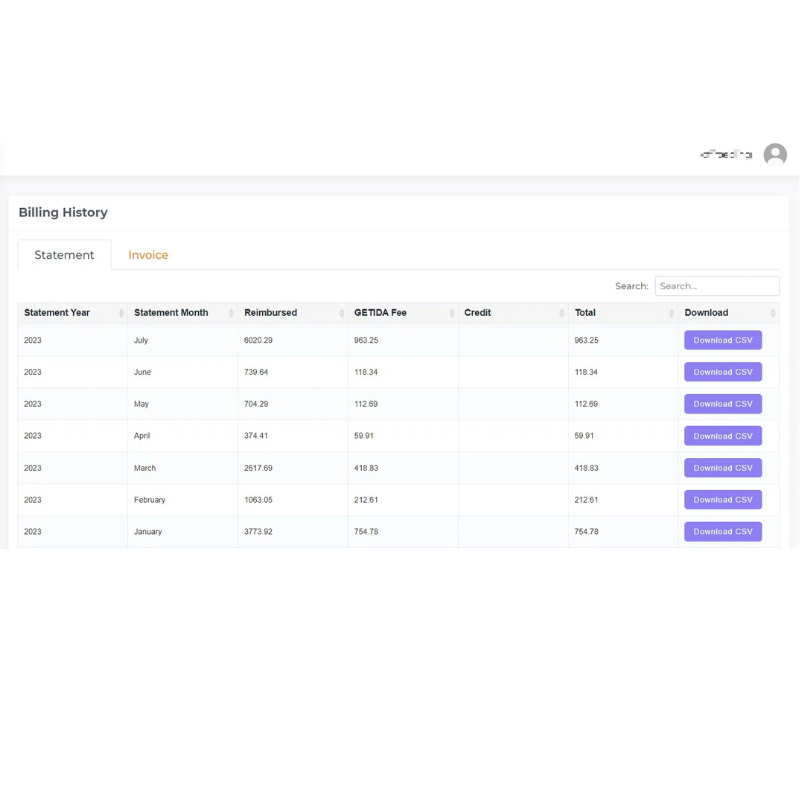800x800 pixels.
Task: Sort by Total column arrows
Action: pyautogui.click(x=671, y=313)
